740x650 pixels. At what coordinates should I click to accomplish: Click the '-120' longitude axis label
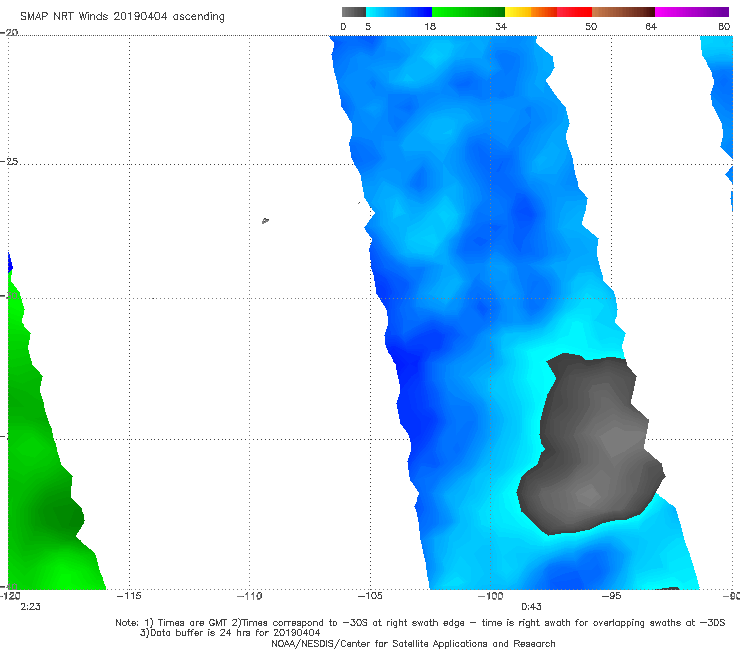tap(10, 596)
